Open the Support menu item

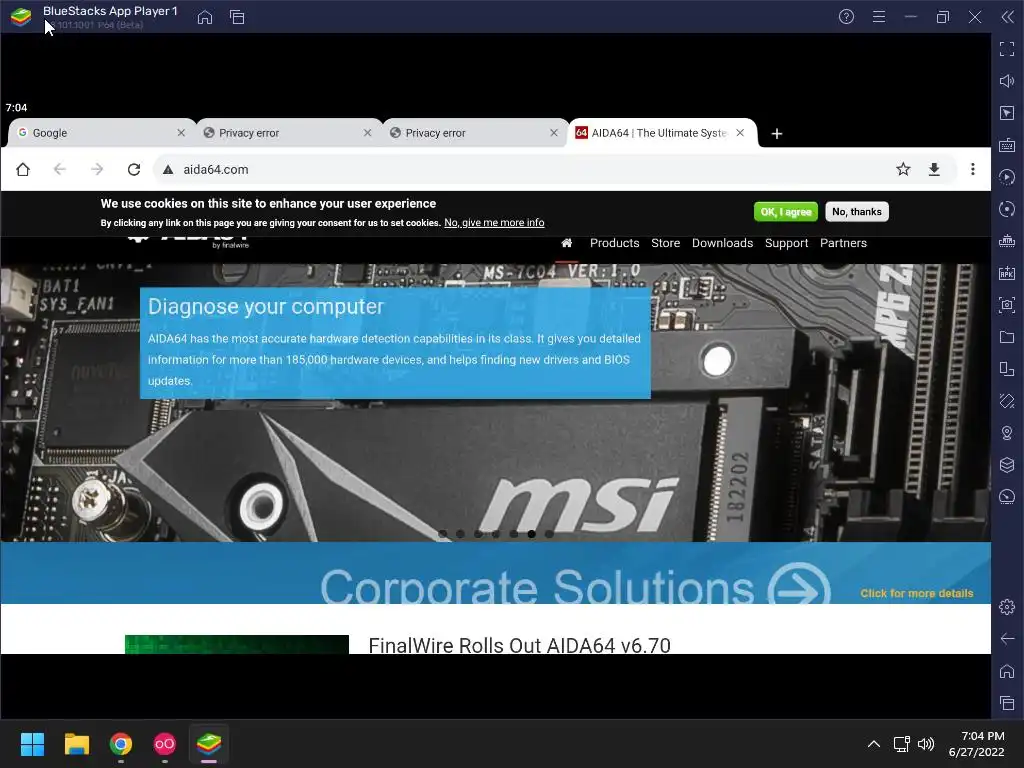coord(786,243)
